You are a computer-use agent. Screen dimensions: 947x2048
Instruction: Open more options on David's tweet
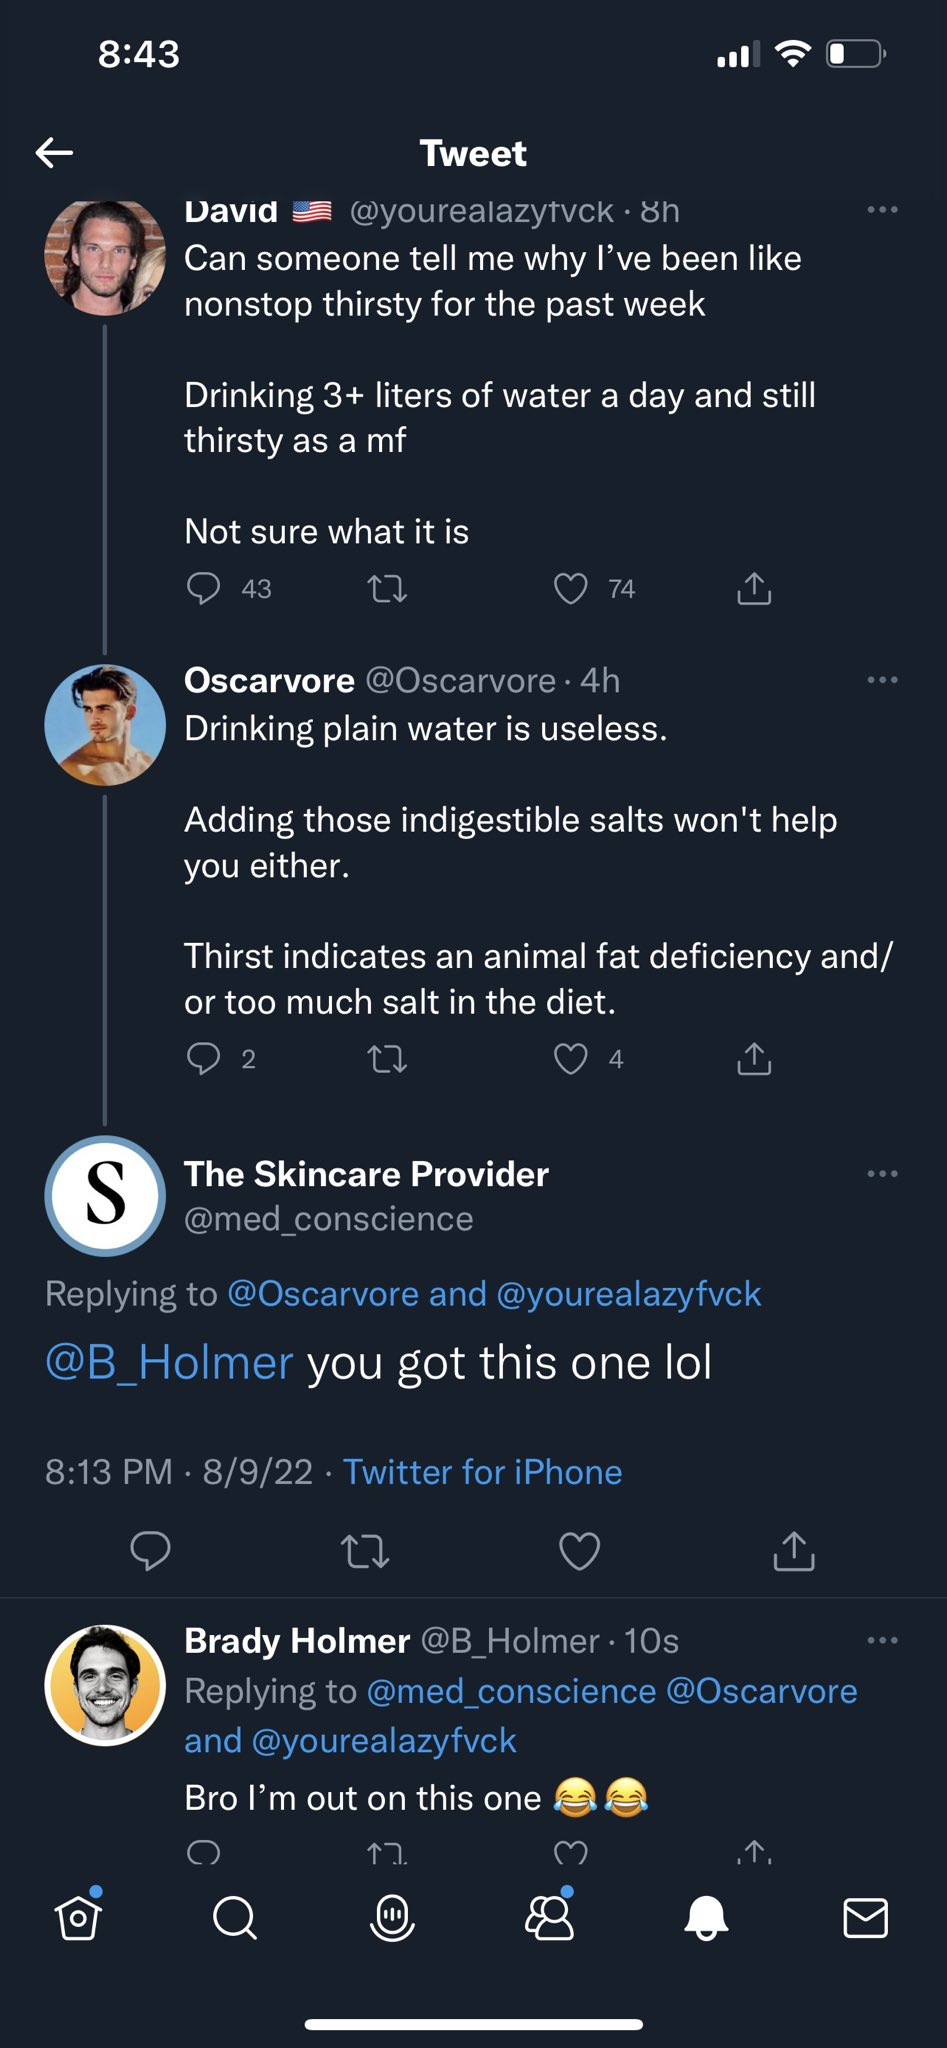882,210
